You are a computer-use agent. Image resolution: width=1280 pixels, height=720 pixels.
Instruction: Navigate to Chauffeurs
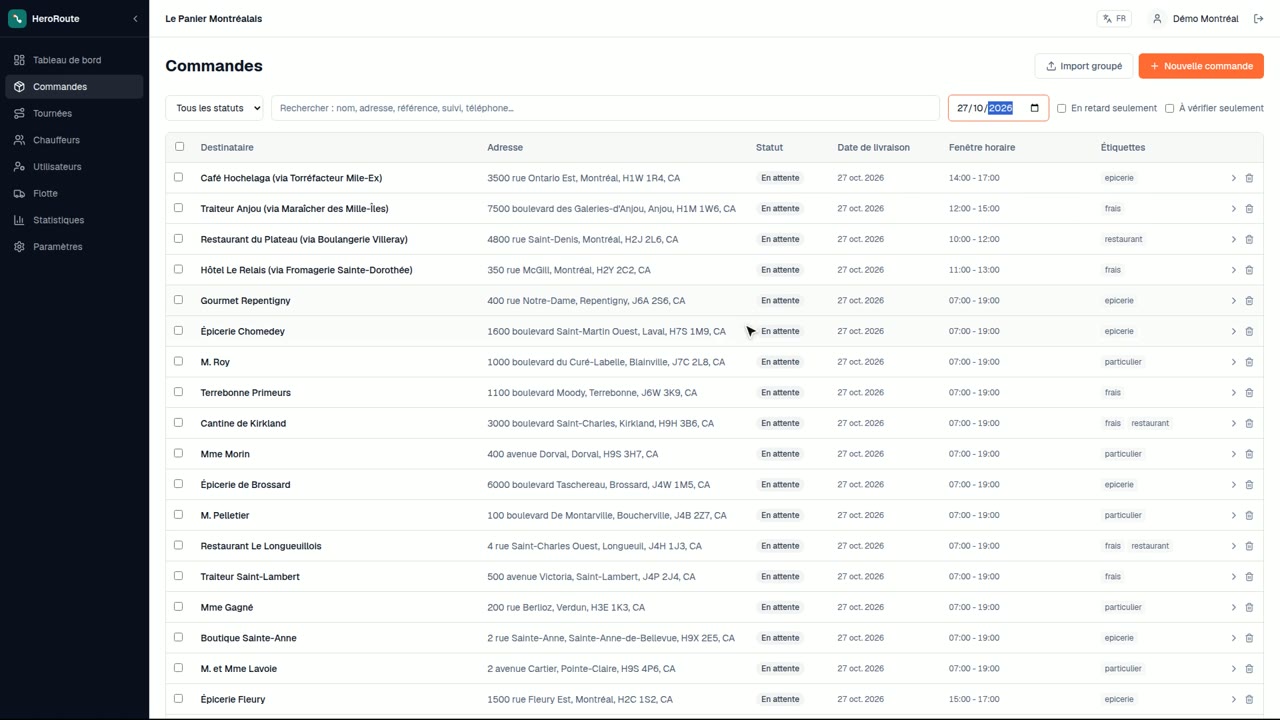[x=74, y=140]
